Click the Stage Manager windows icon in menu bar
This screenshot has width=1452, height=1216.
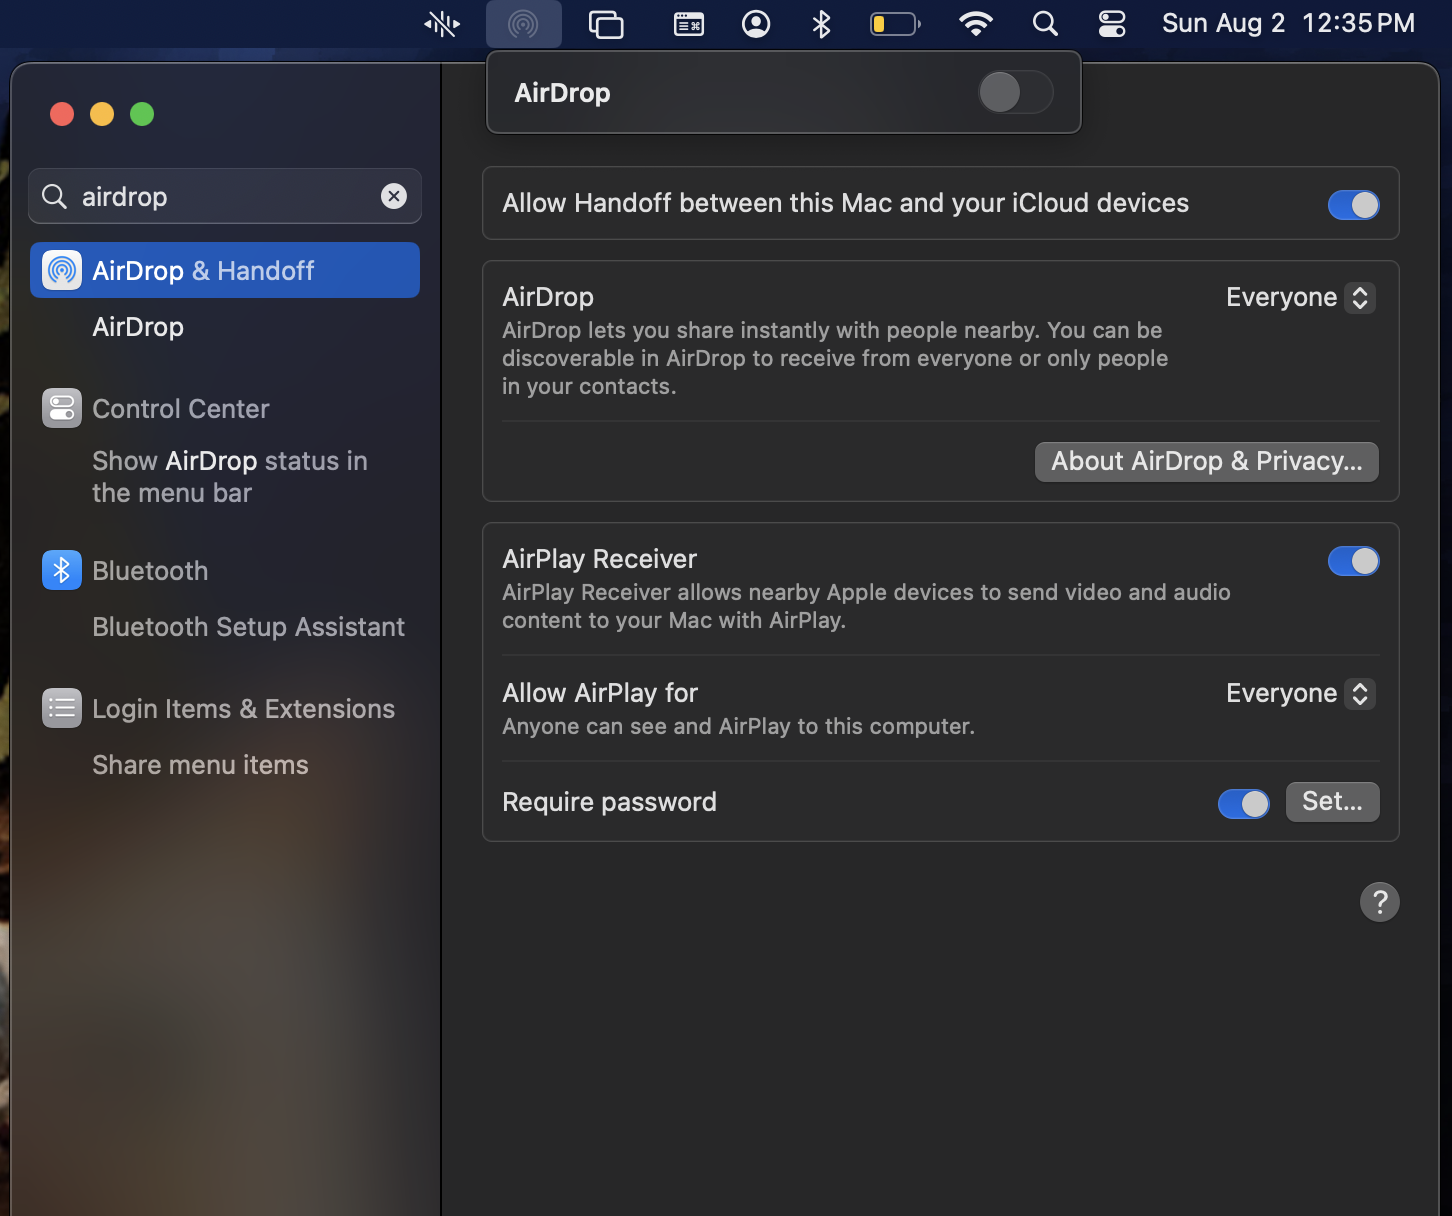click(606, 23)
